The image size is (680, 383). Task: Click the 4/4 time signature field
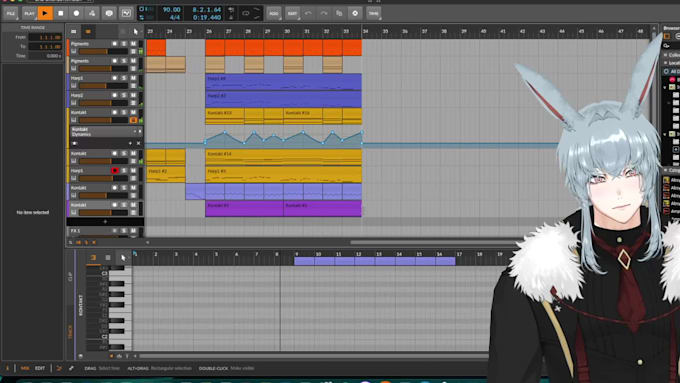pyautogui.click(x=174, y=17)
